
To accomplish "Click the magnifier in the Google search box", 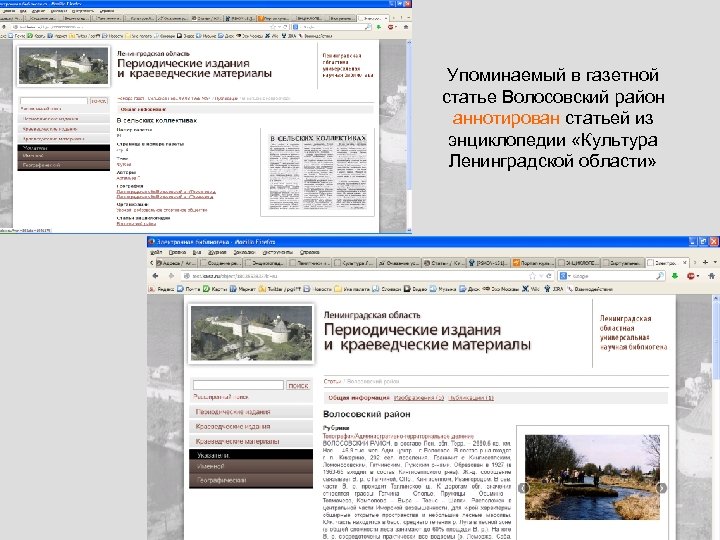I will (659, 276).
